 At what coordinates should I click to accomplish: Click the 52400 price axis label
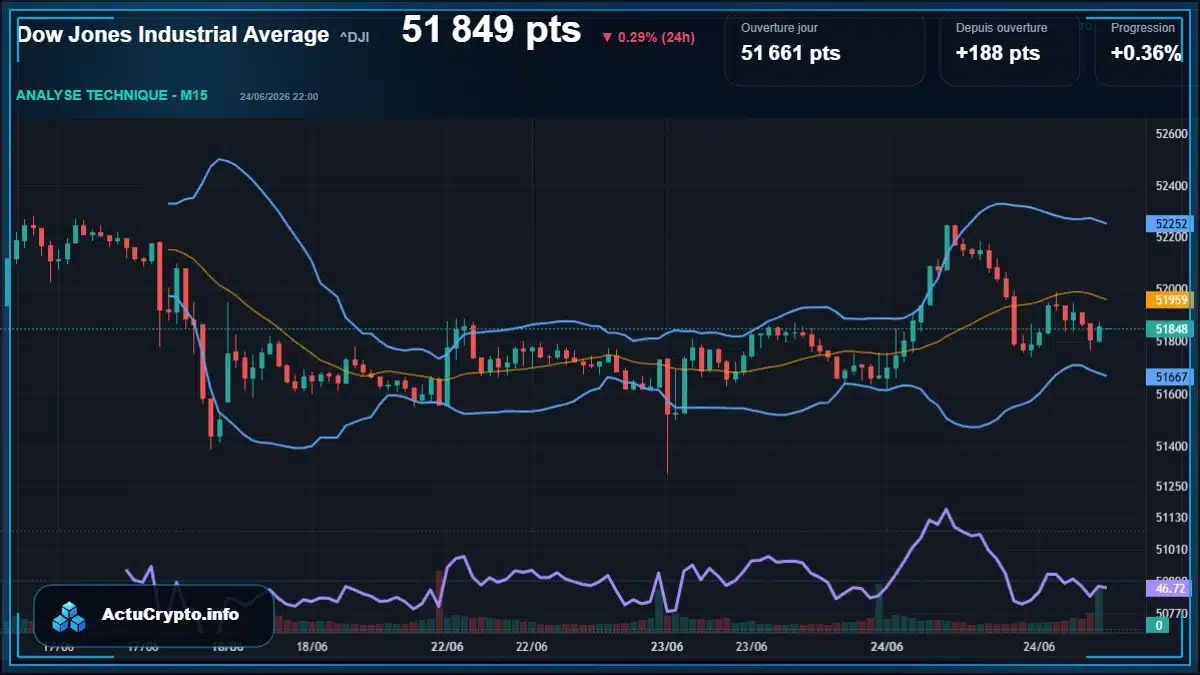coord(1170,186)
